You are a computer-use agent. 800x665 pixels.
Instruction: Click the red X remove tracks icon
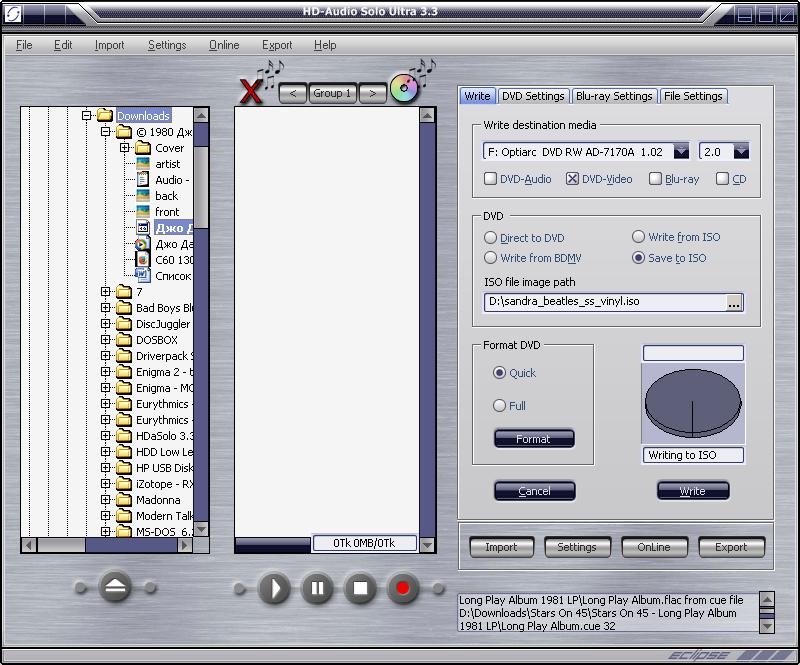[251, 91]
